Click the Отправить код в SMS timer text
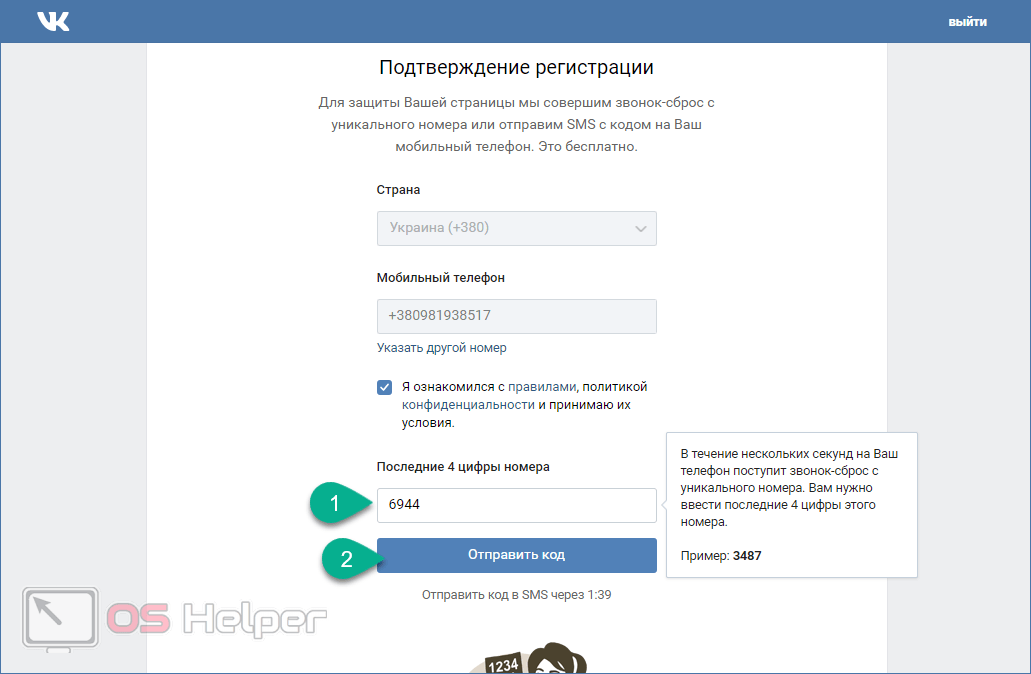The width and height of the screenshot is (1031, 674). pos(516,595)
